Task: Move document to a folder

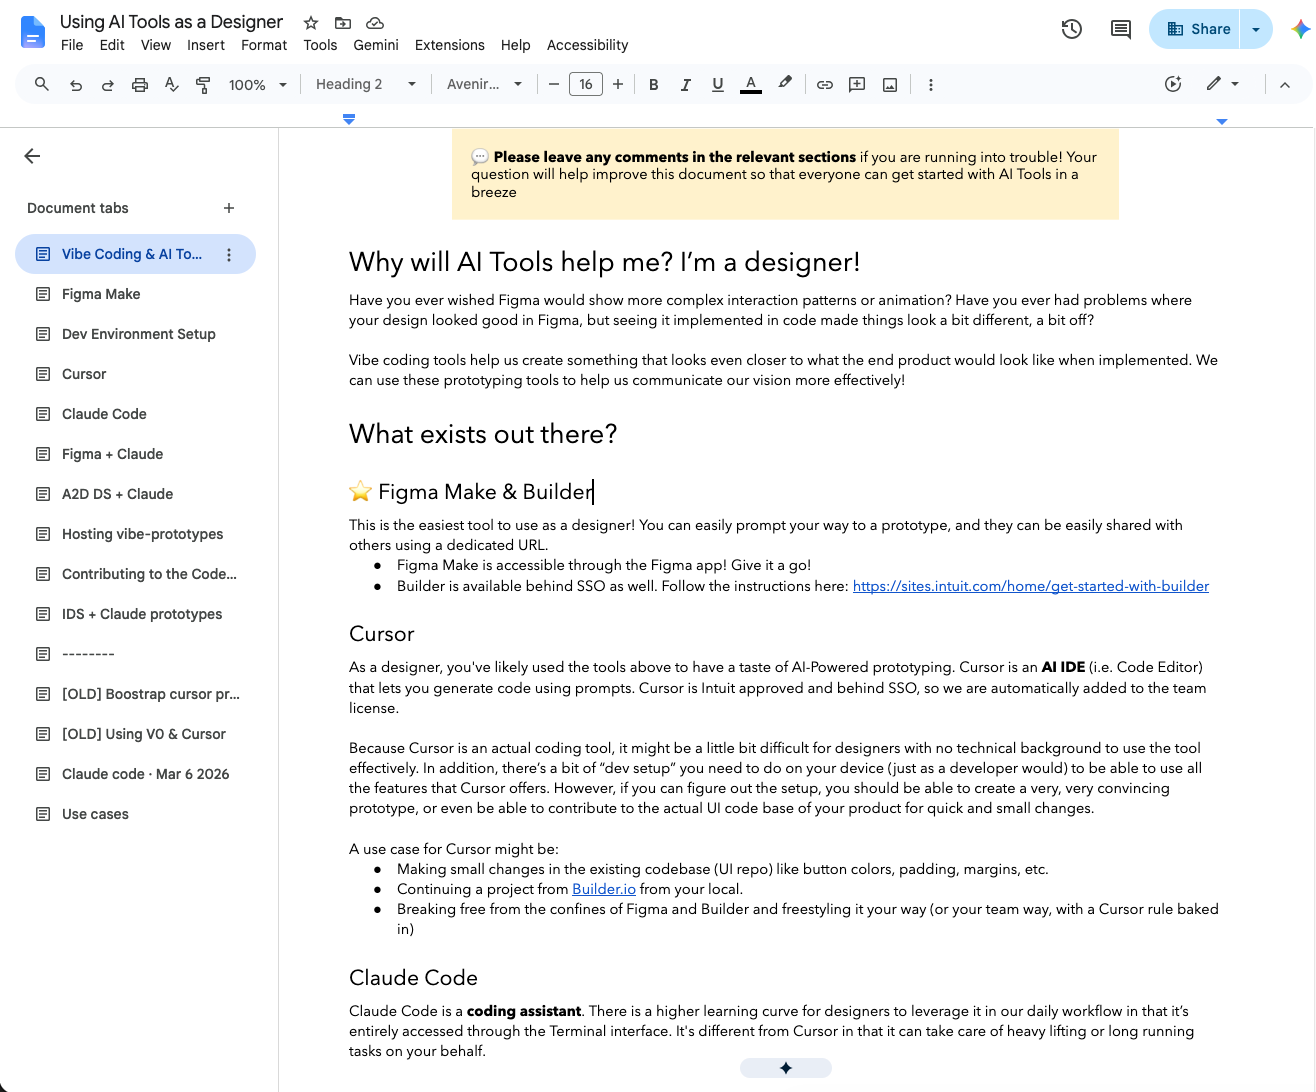Action: 343,22
